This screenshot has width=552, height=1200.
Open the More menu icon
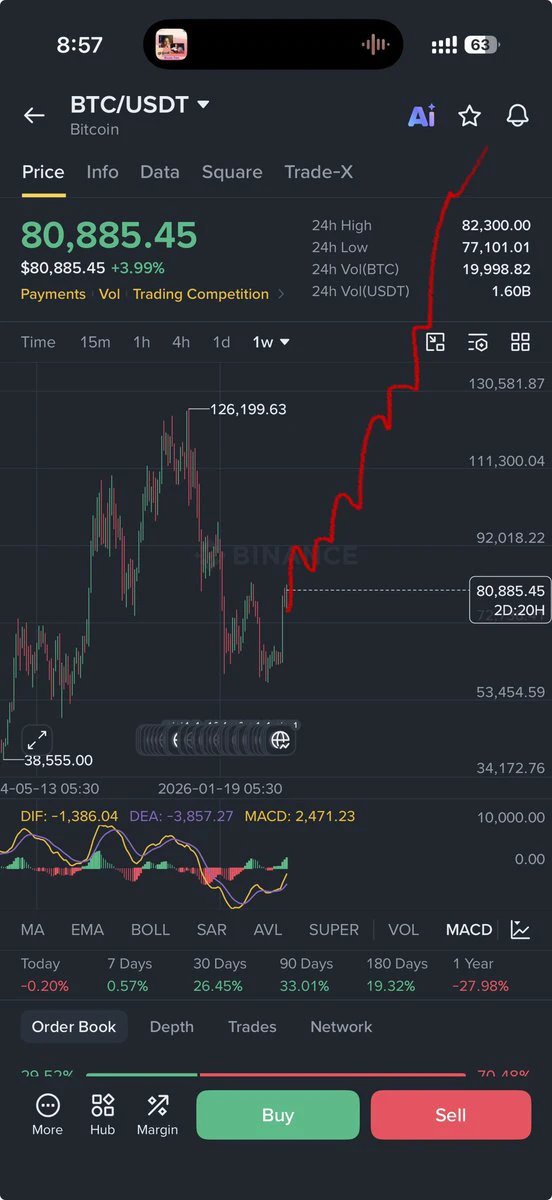[47, 1114]
